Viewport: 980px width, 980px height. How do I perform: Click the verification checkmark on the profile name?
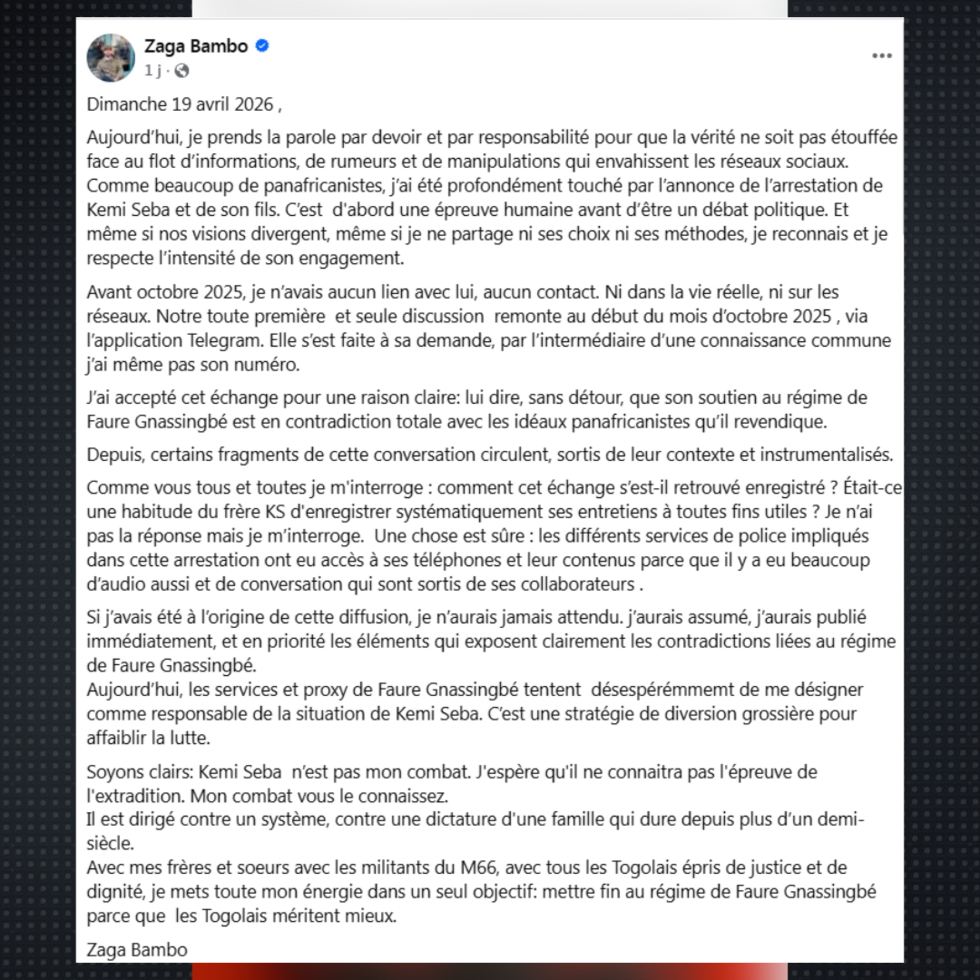[263, 46]
